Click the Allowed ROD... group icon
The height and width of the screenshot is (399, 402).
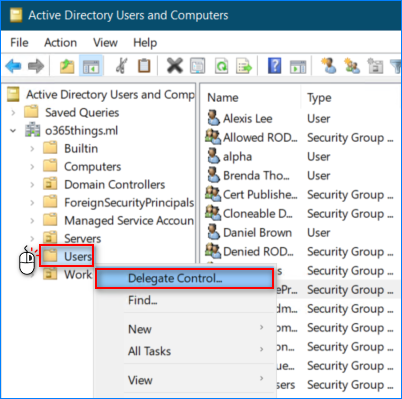pos(213,137)
